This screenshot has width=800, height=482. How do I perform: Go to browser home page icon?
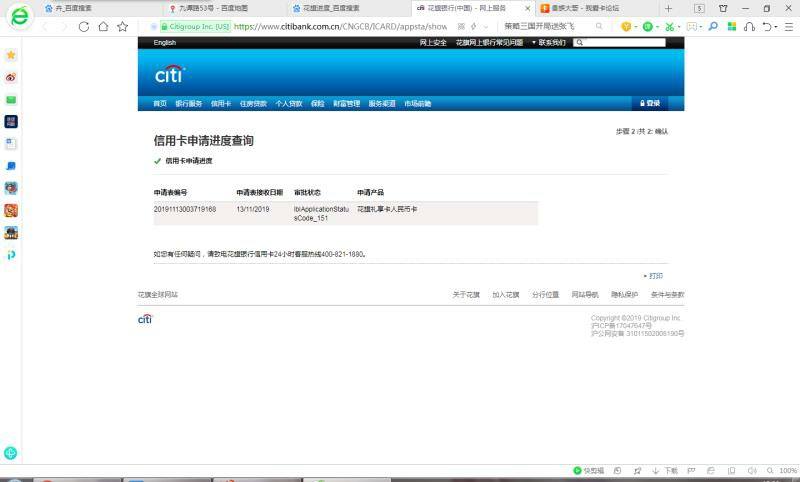pos(103,27)
